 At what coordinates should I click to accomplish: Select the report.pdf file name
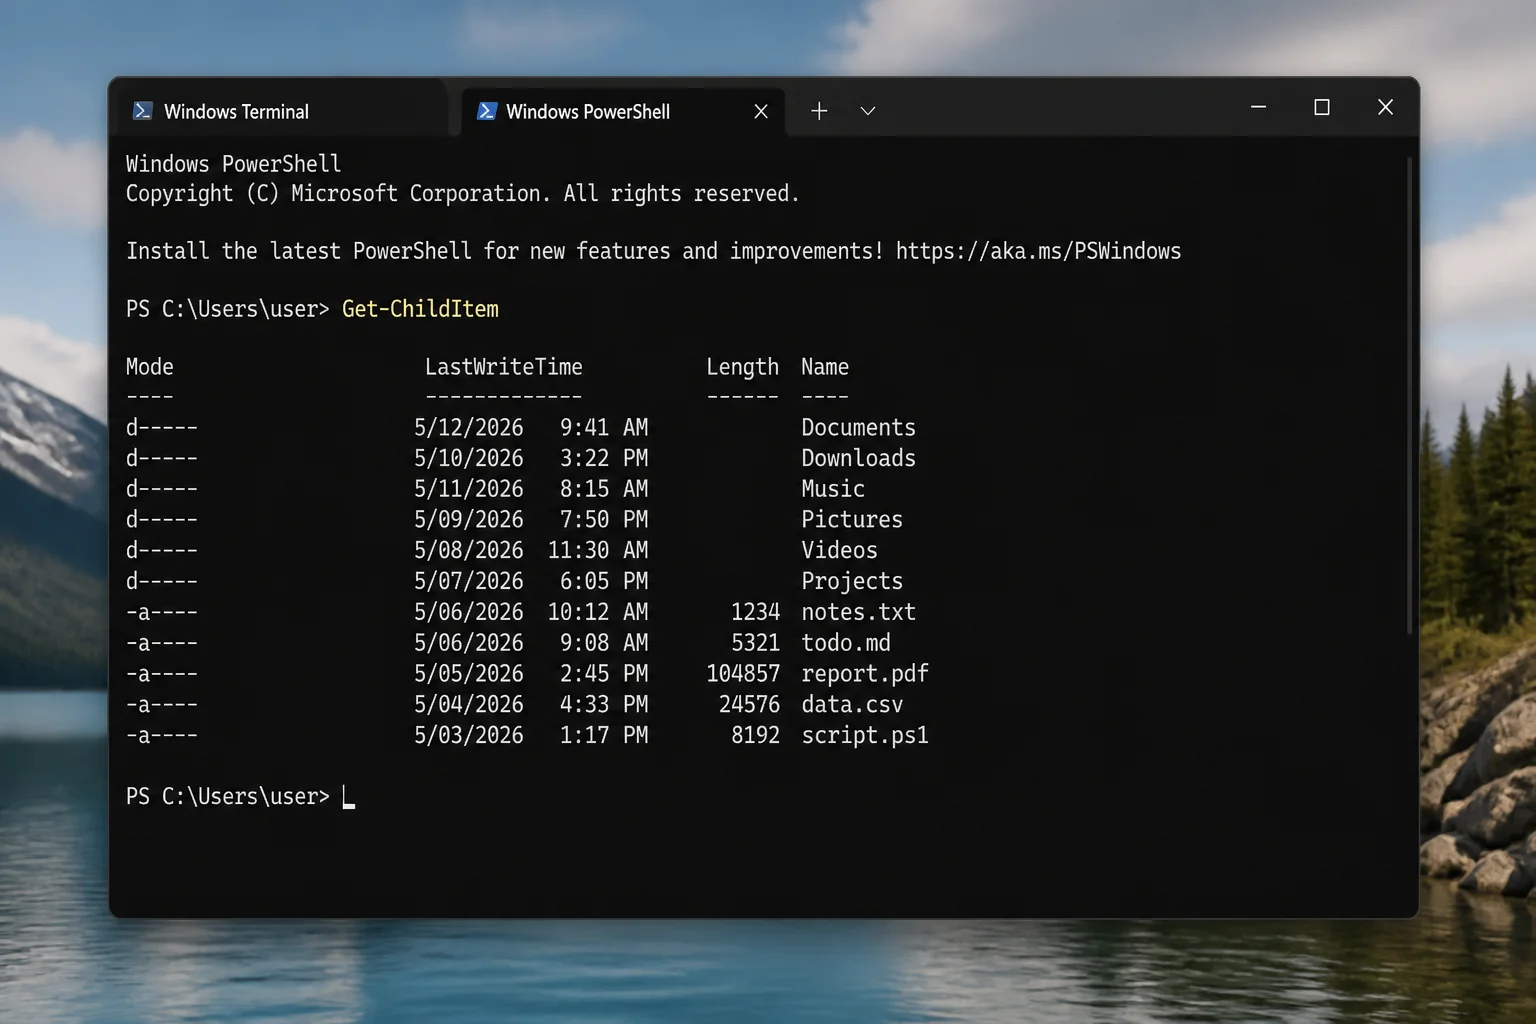(x=865, y=674)
